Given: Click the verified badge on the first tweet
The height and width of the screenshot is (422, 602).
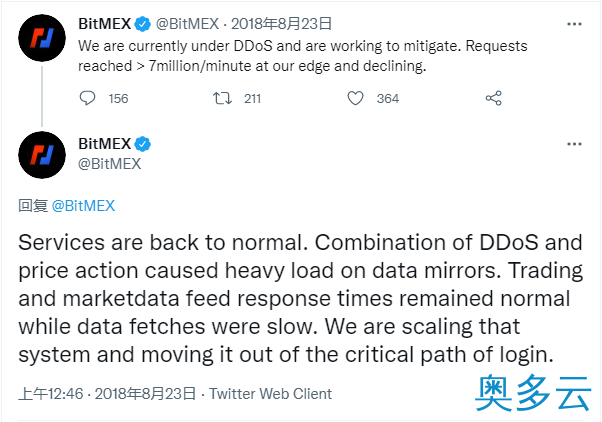Looking at the screenshot, I should click(143, 24).
